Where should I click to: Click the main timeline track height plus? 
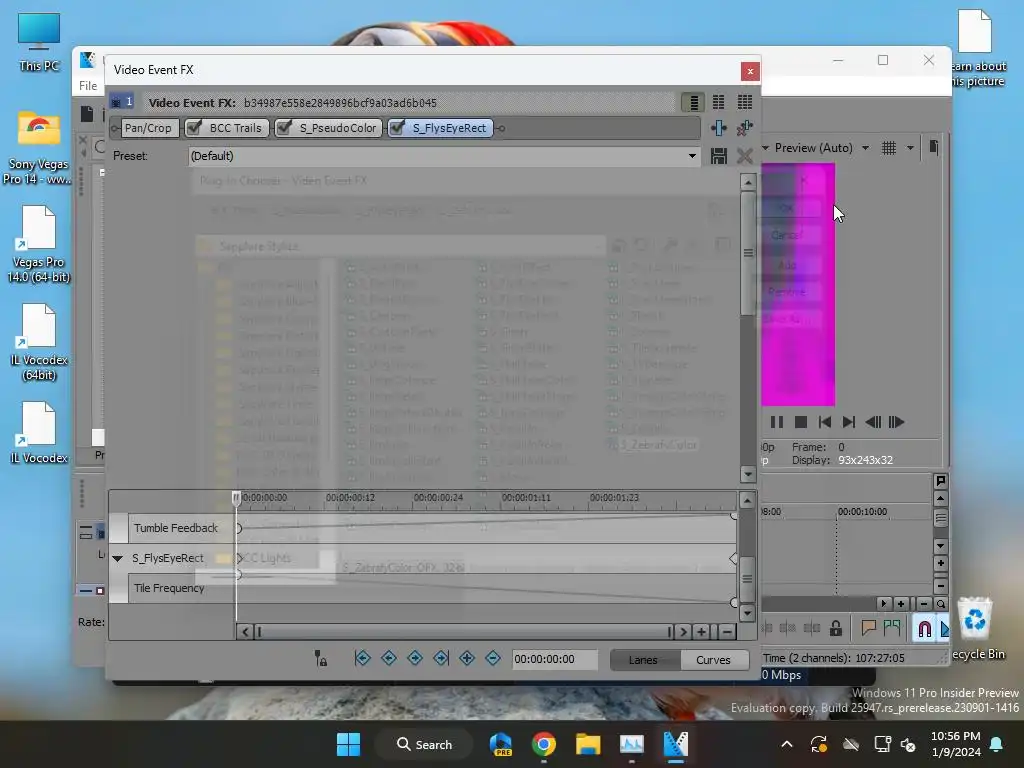tap(940, 564)
